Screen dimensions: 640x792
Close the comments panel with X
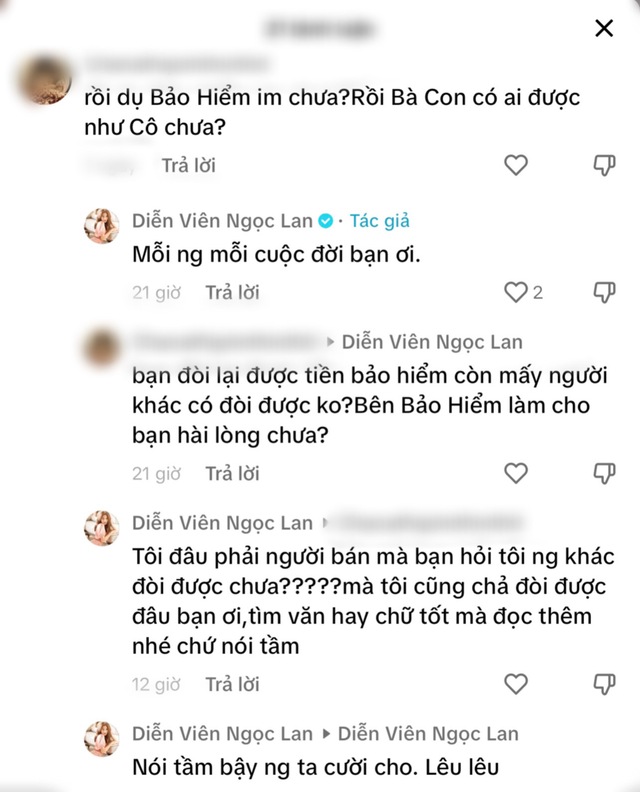[x=604, y=28]
